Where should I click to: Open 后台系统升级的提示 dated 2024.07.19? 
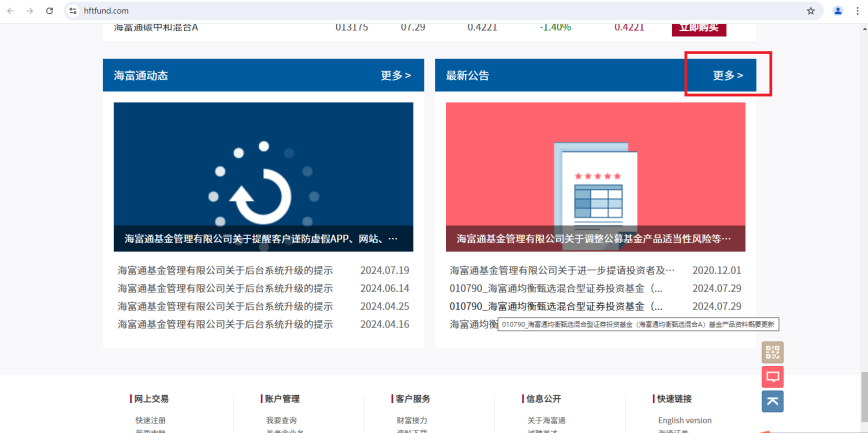click(225, 271)
